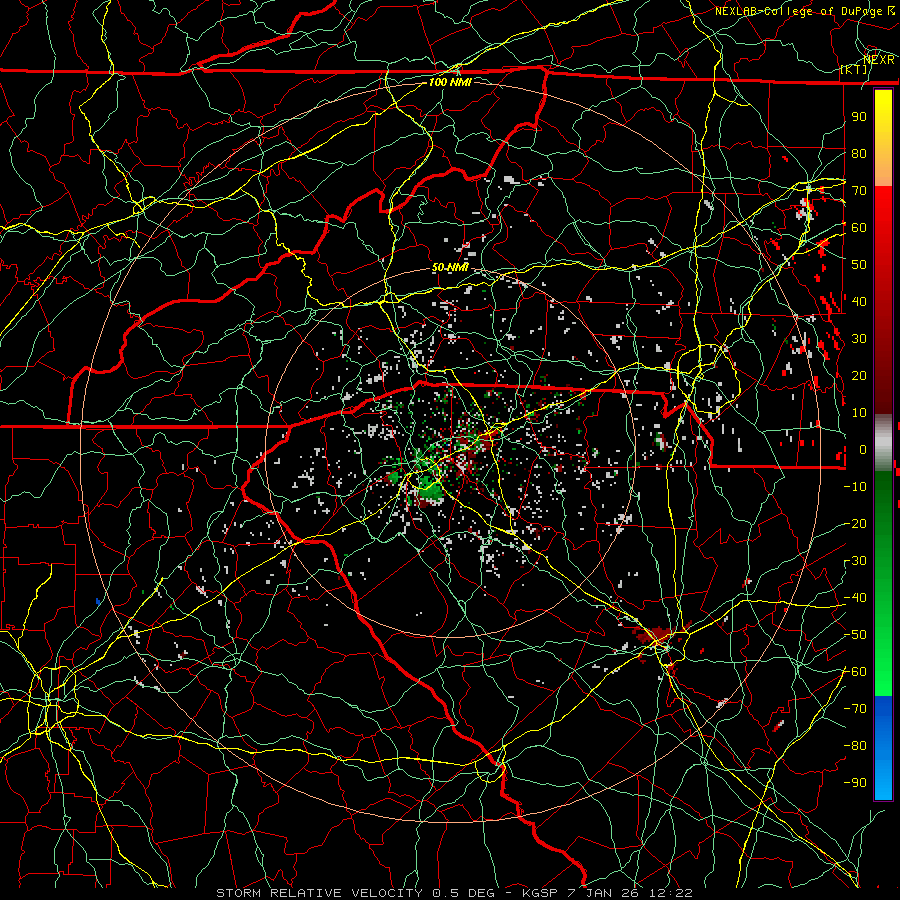Select the "40" value on velocity scale

(x=859, y=301)
